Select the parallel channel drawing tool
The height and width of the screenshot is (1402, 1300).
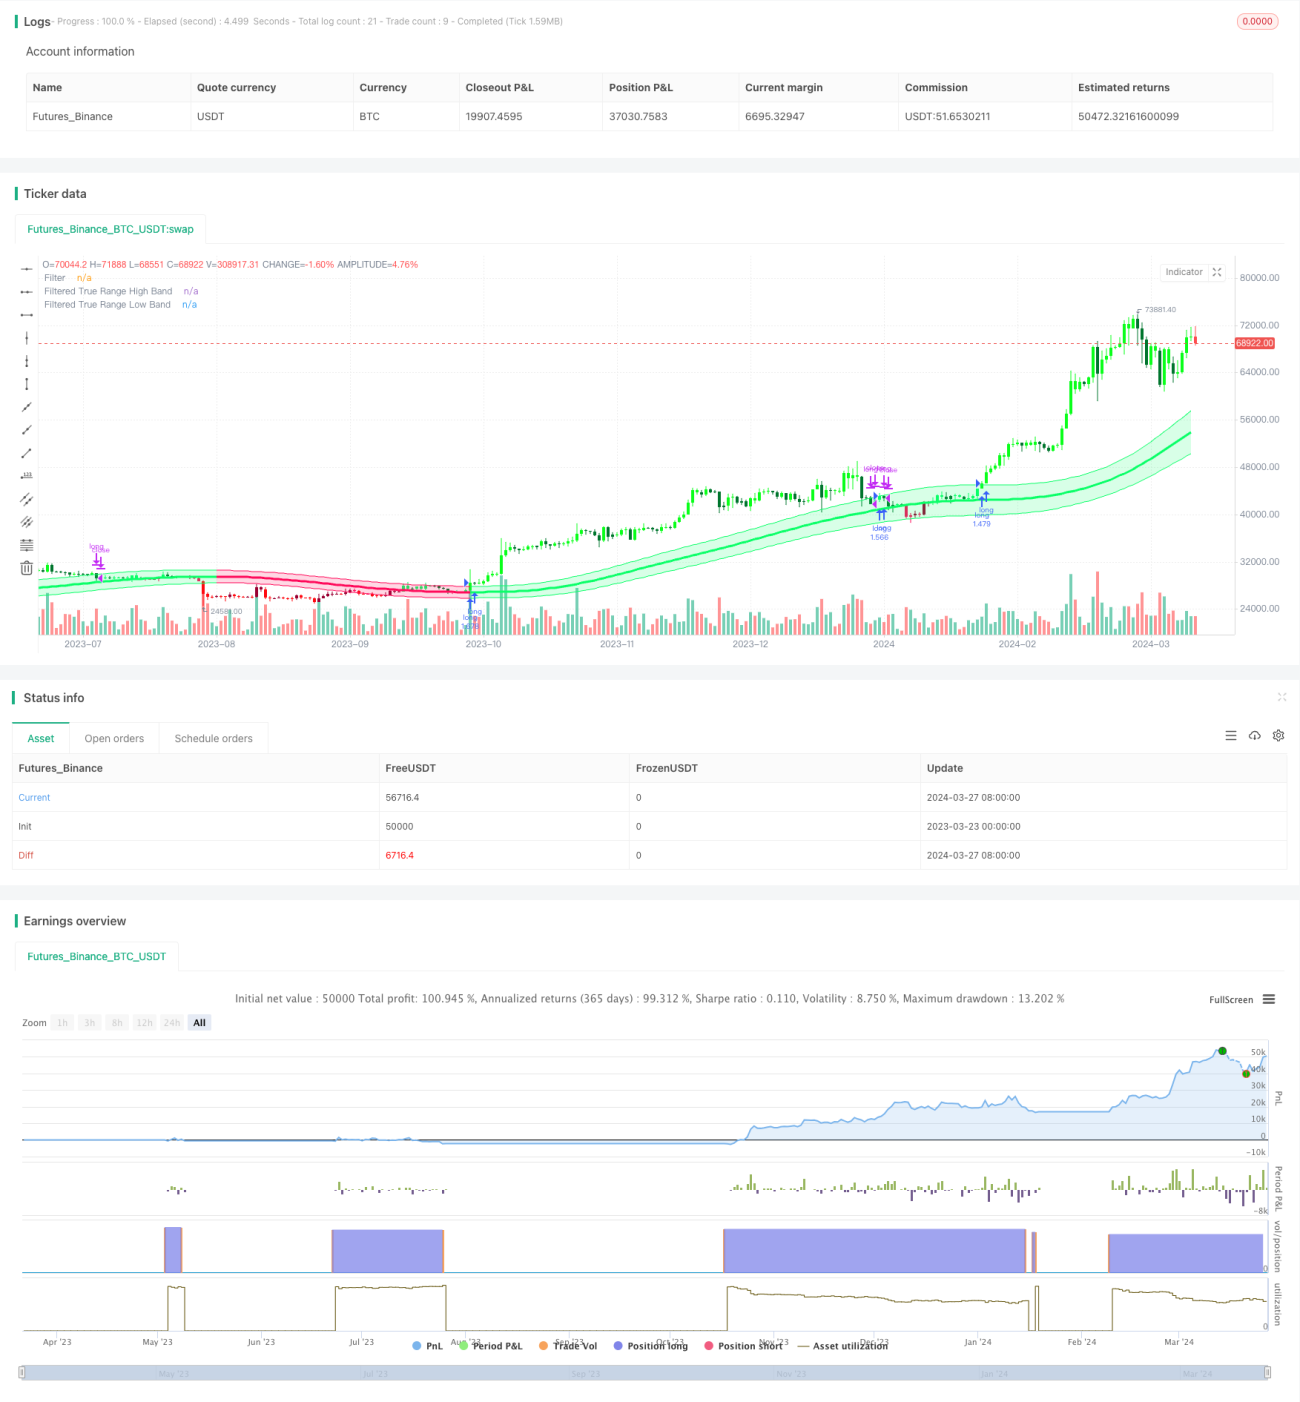27,498
